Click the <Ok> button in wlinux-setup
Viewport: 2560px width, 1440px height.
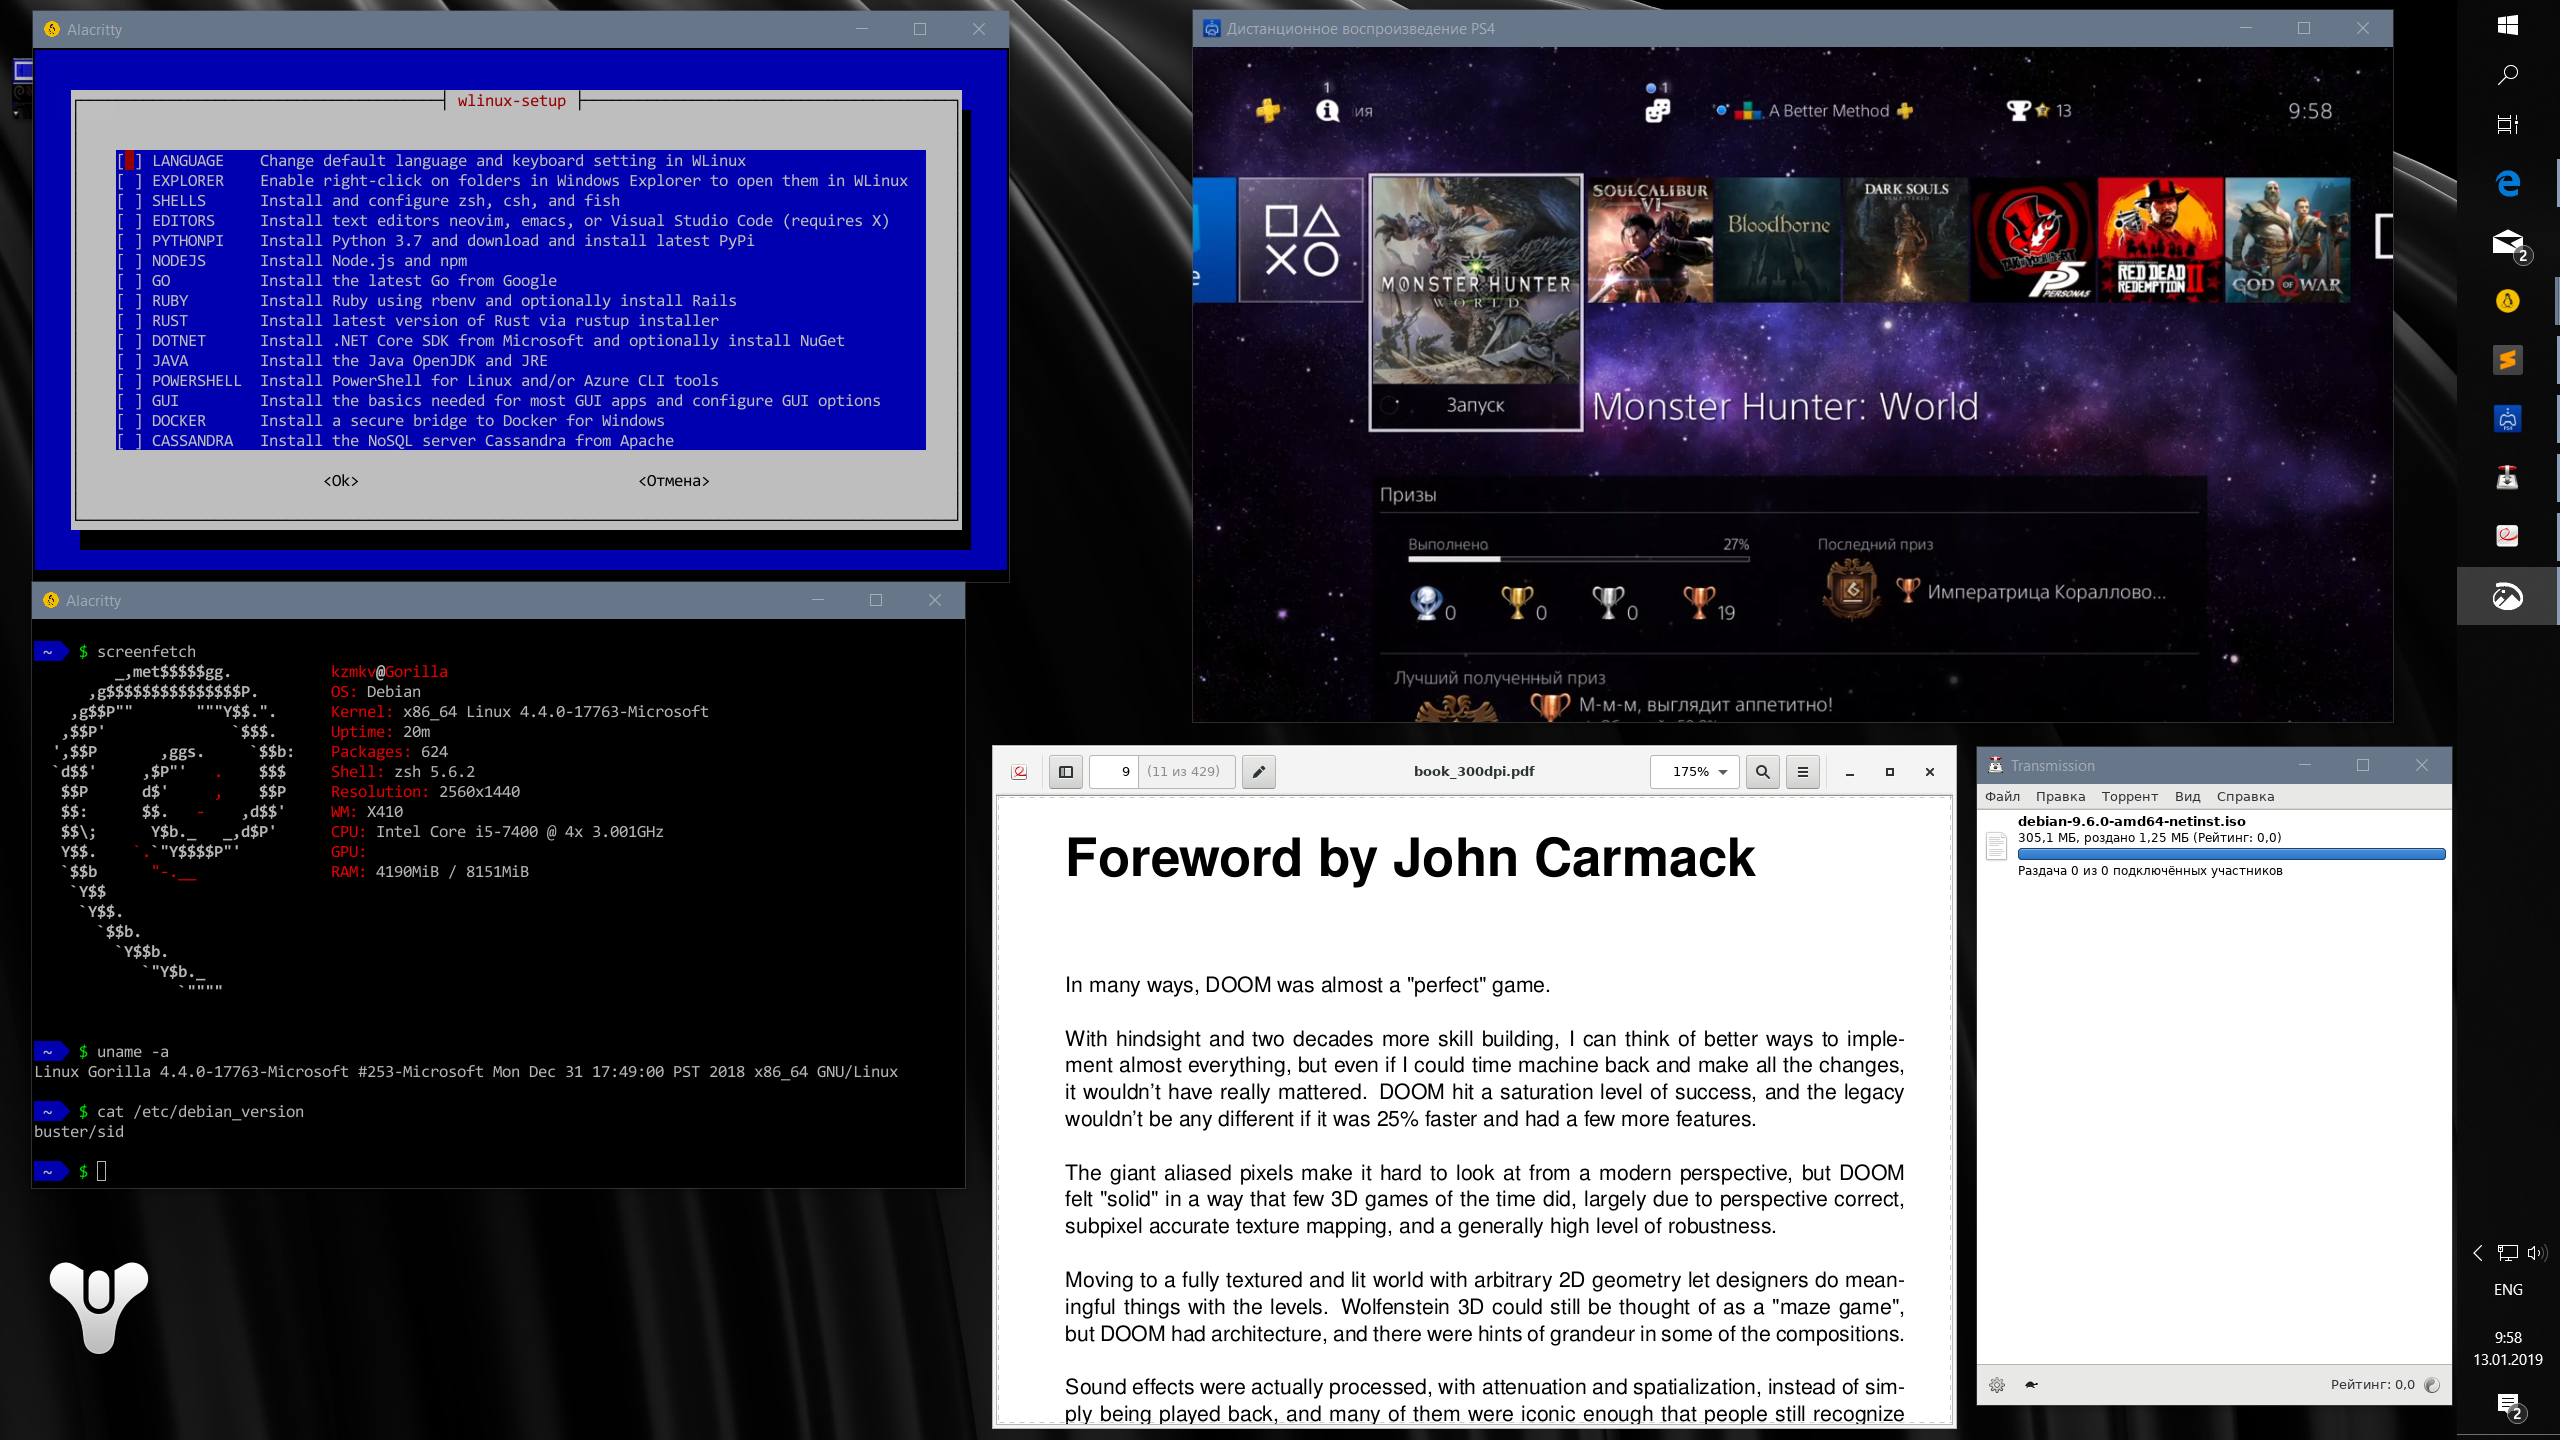341,481
